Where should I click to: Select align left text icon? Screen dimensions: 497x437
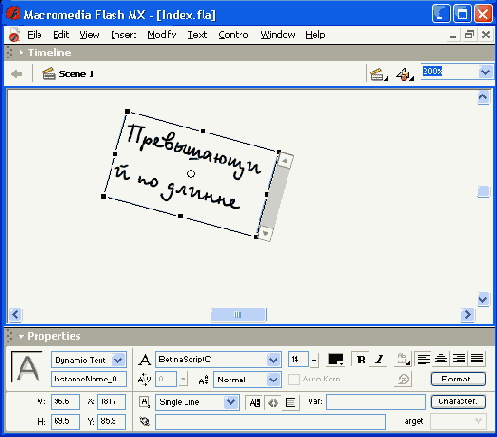[424, 359]
